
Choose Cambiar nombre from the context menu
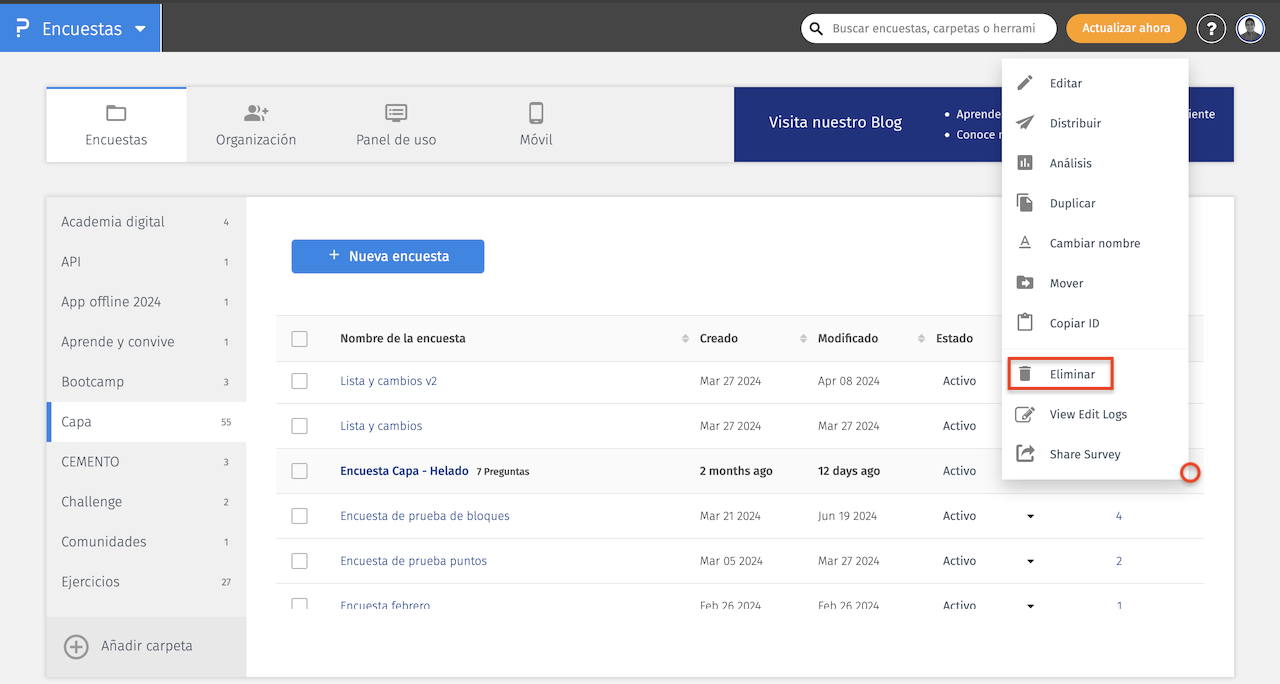1094,243
